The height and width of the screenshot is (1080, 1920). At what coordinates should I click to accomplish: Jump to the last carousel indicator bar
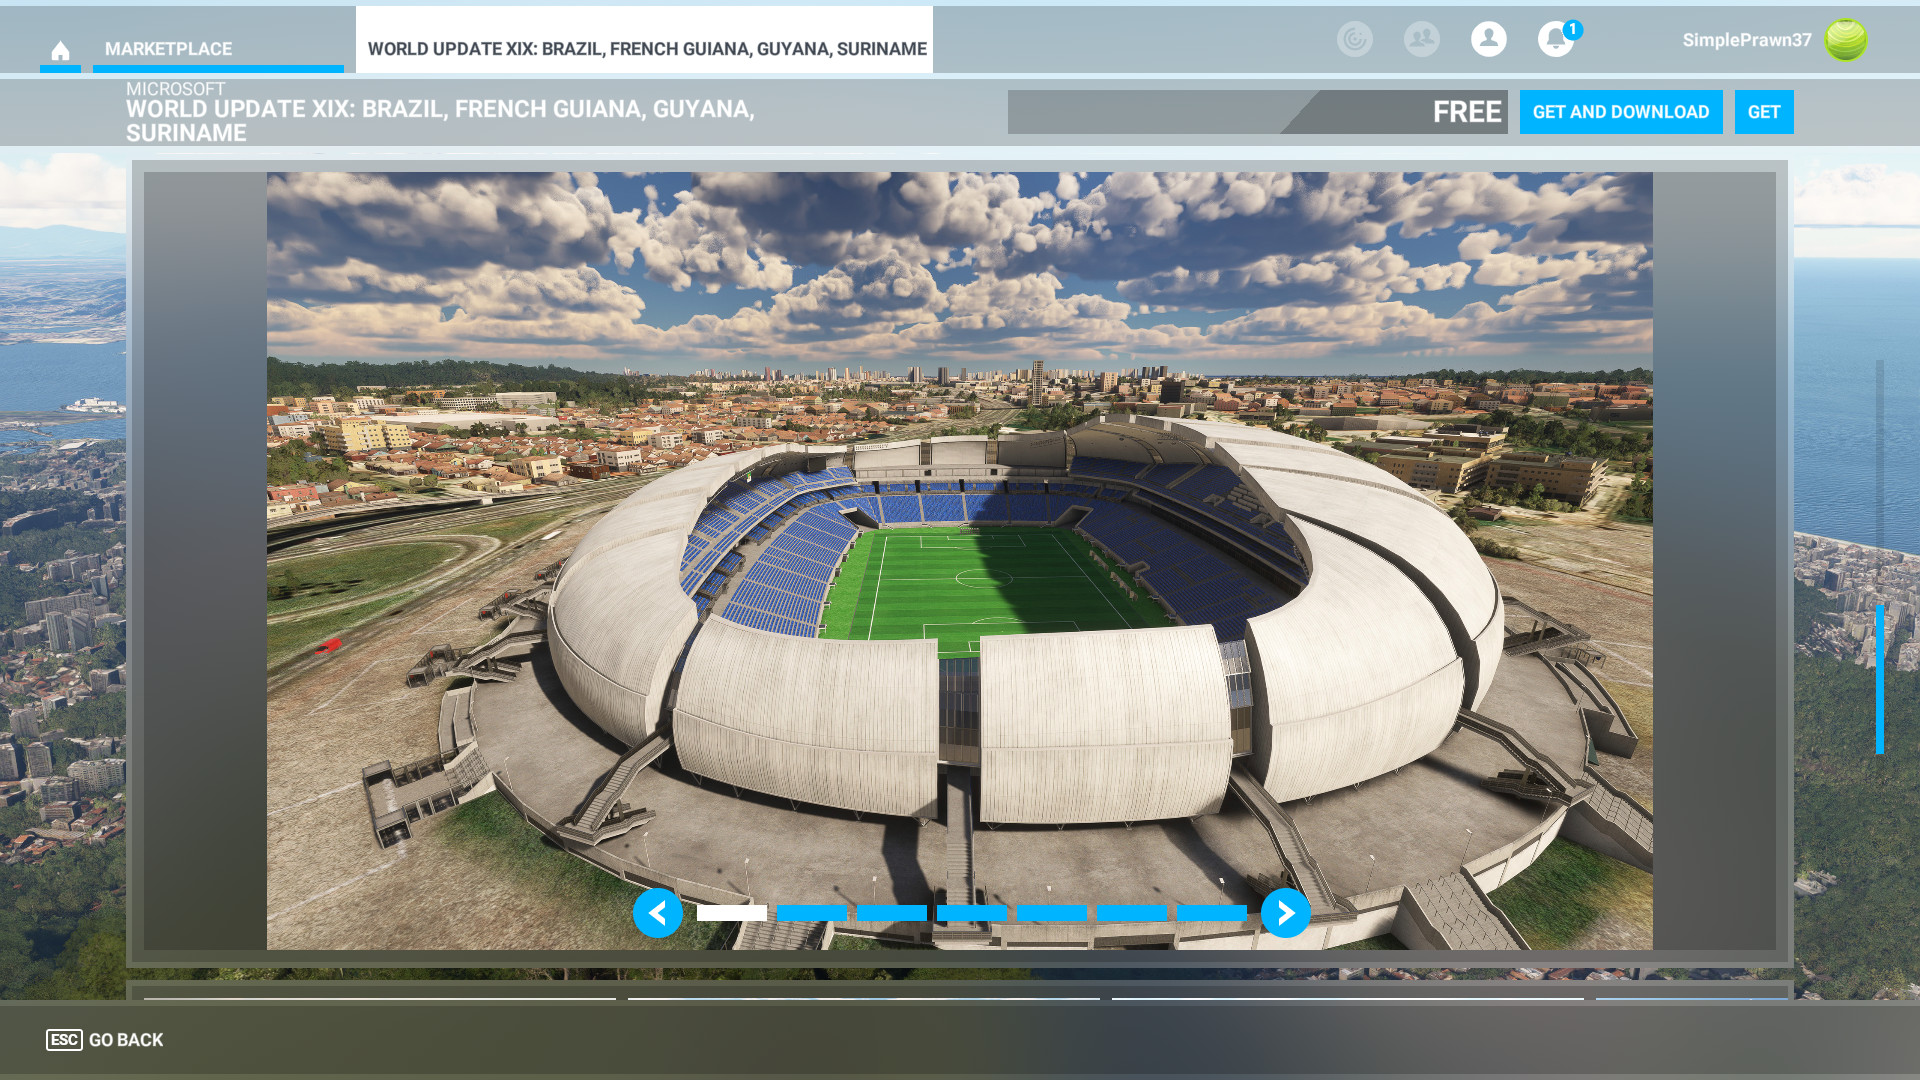1212,913
